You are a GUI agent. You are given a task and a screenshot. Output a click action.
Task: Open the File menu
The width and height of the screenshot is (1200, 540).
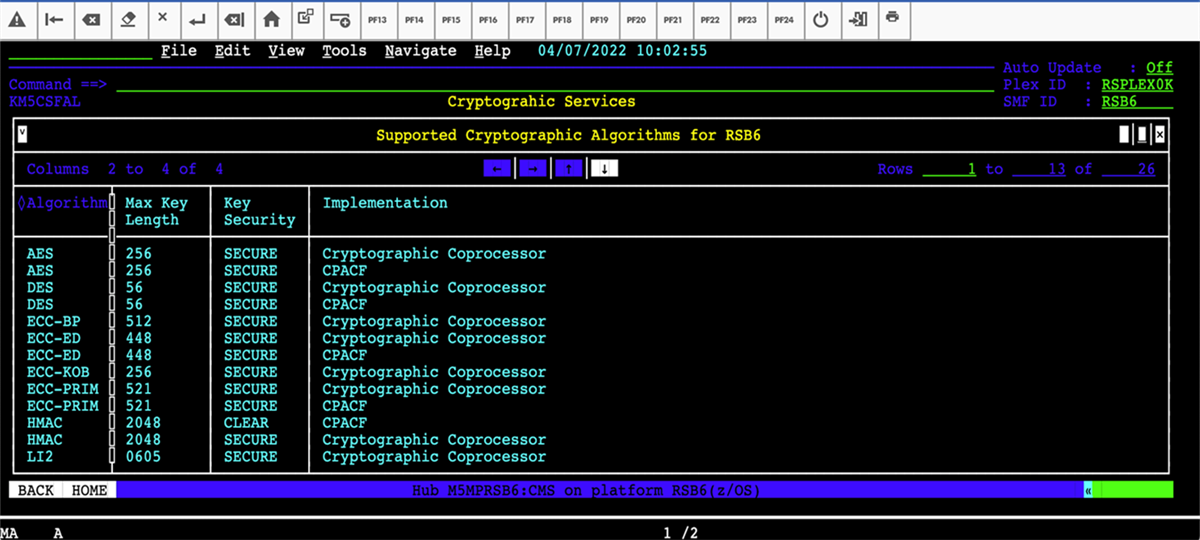[178, 51]
